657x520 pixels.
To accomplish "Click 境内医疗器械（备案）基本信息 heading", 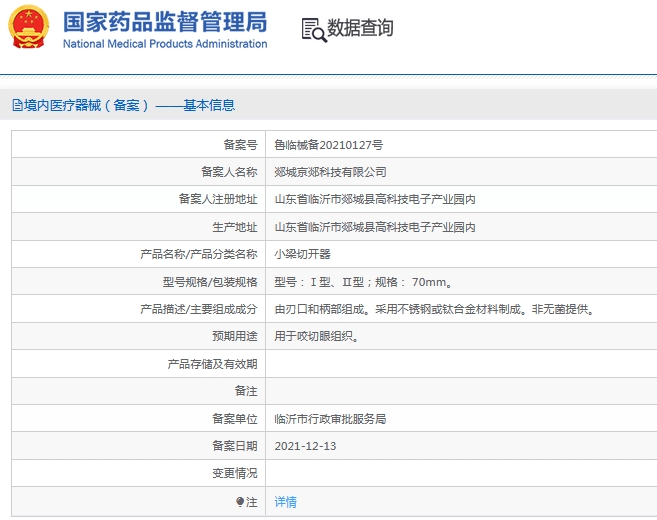I will pyautogui.click(x=129, y=105).
